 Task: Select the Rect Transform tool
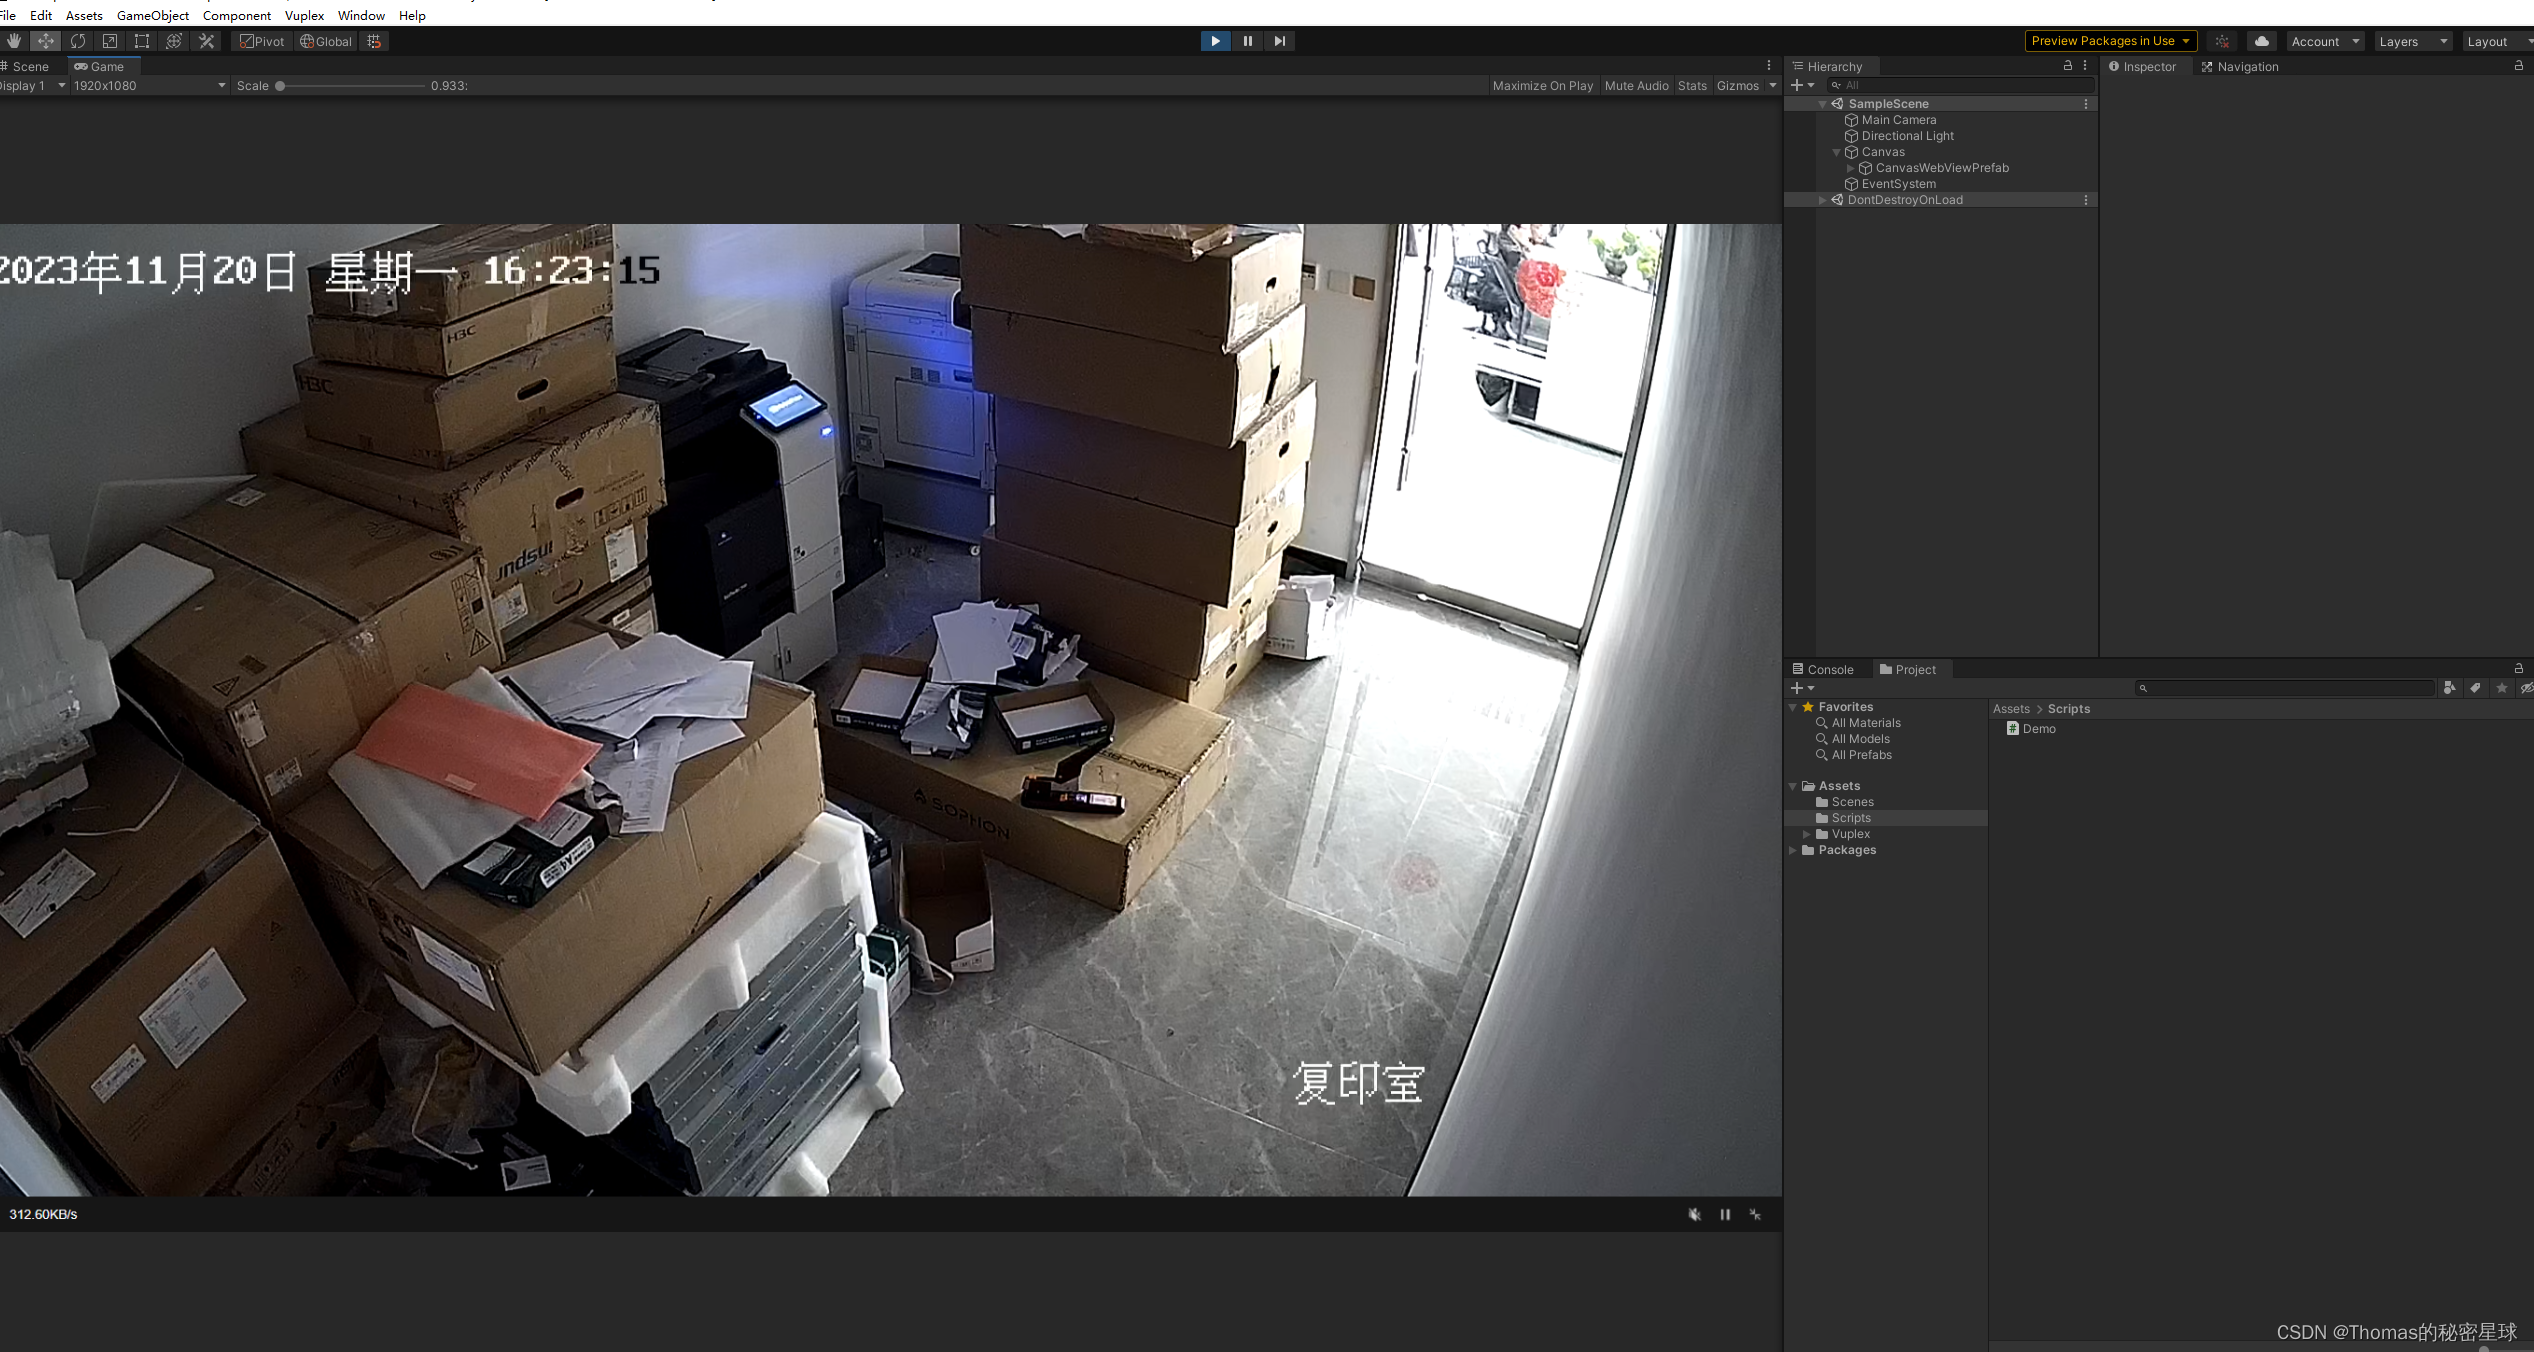142,41
